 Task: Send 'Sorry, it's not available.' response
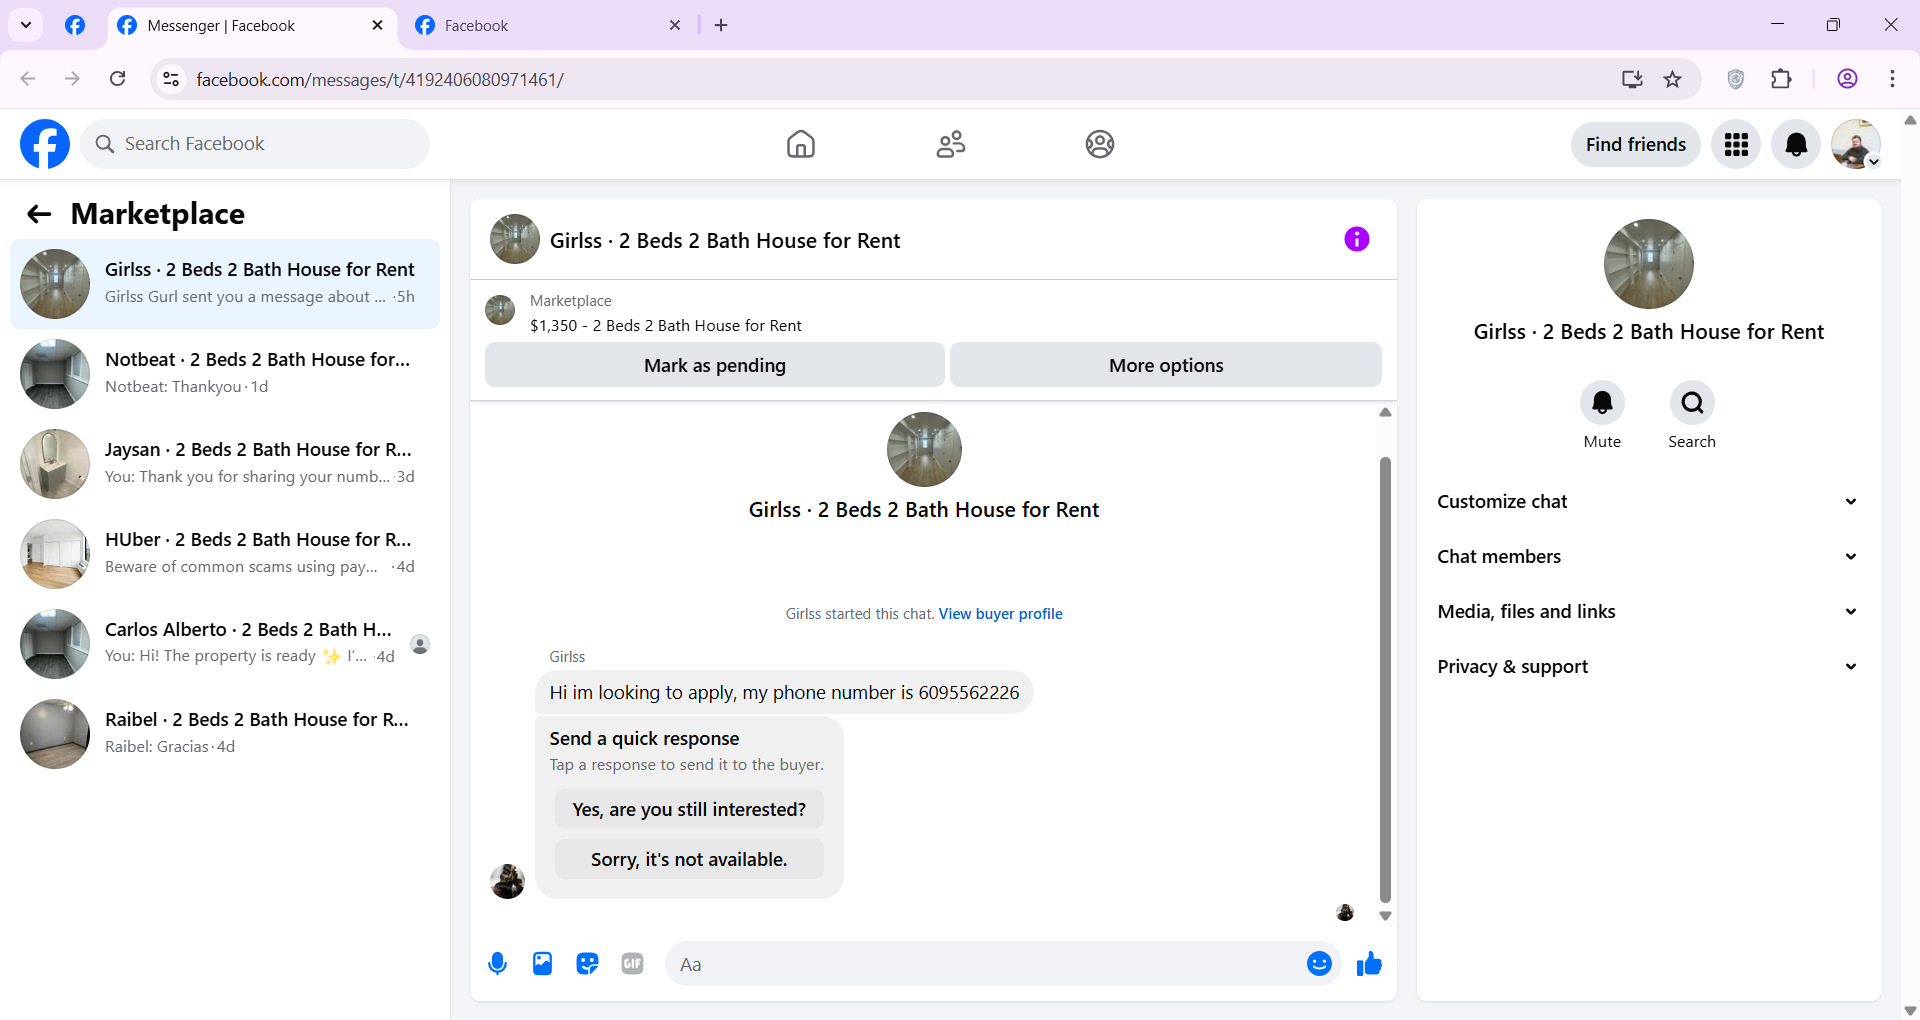click(689, 859)
